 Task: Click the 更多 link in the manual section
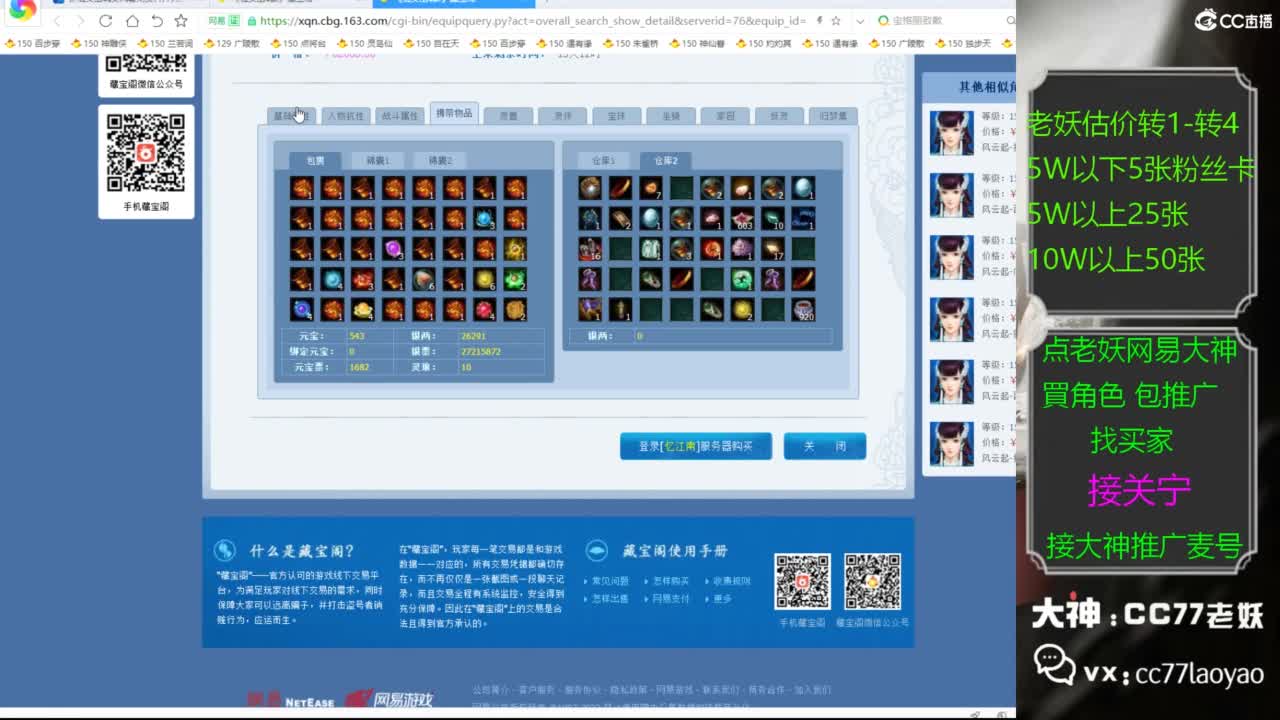coord(723,599)
